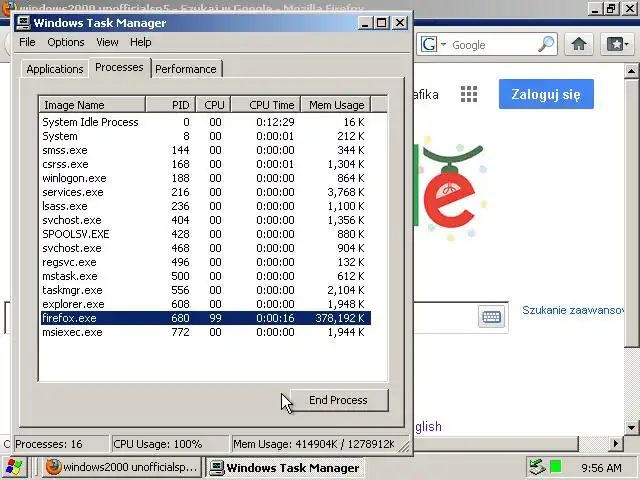The width and height of the screenshot is (640, 480).
Task: Close the Task Manager window
Action: 400,23
